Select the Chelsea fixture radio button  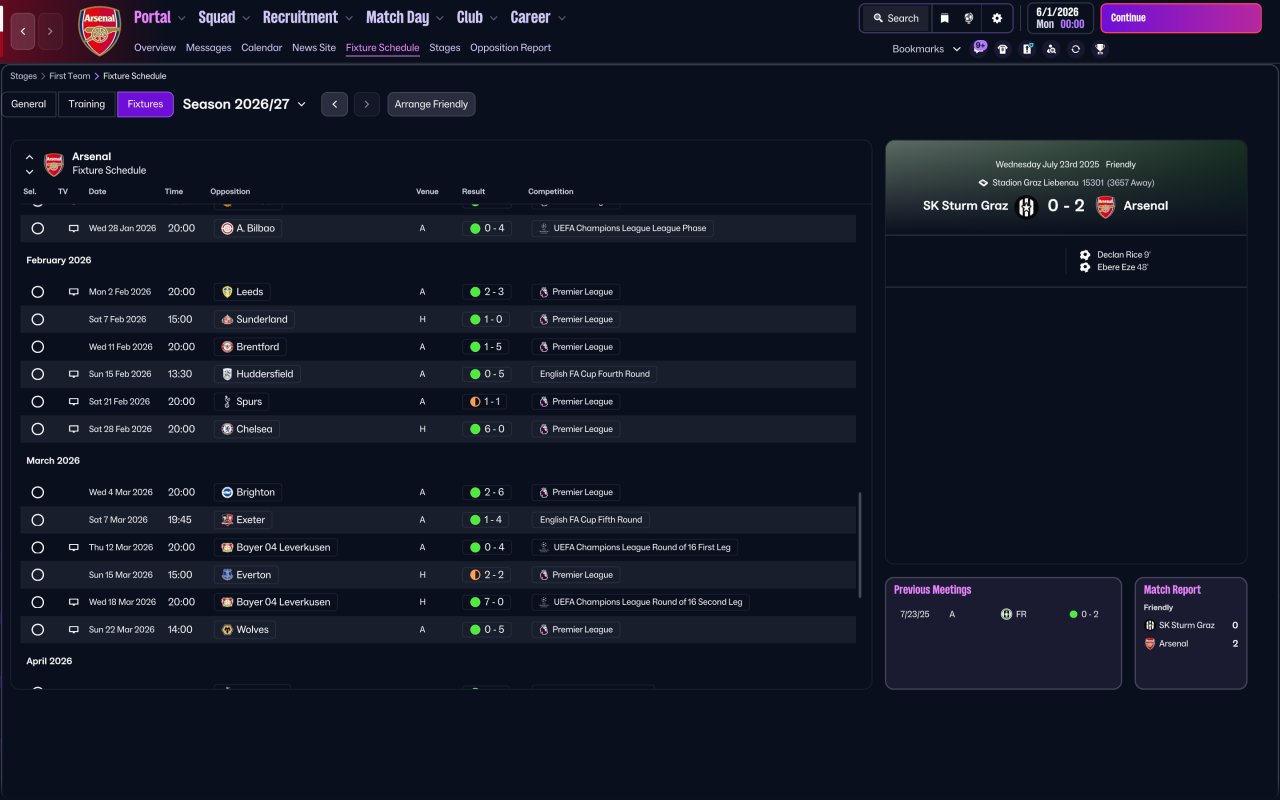(38, 429)
